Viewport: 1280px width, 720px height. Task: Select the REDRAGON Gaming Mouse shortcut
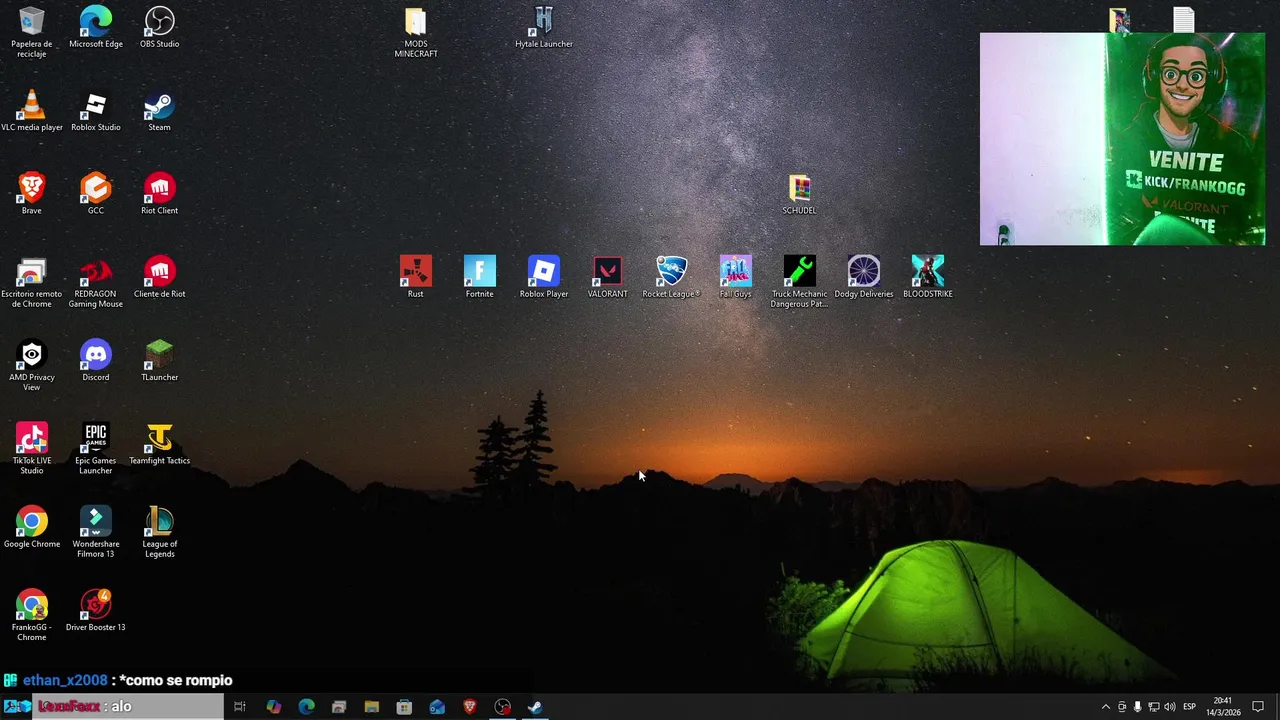tap(96, 282)
